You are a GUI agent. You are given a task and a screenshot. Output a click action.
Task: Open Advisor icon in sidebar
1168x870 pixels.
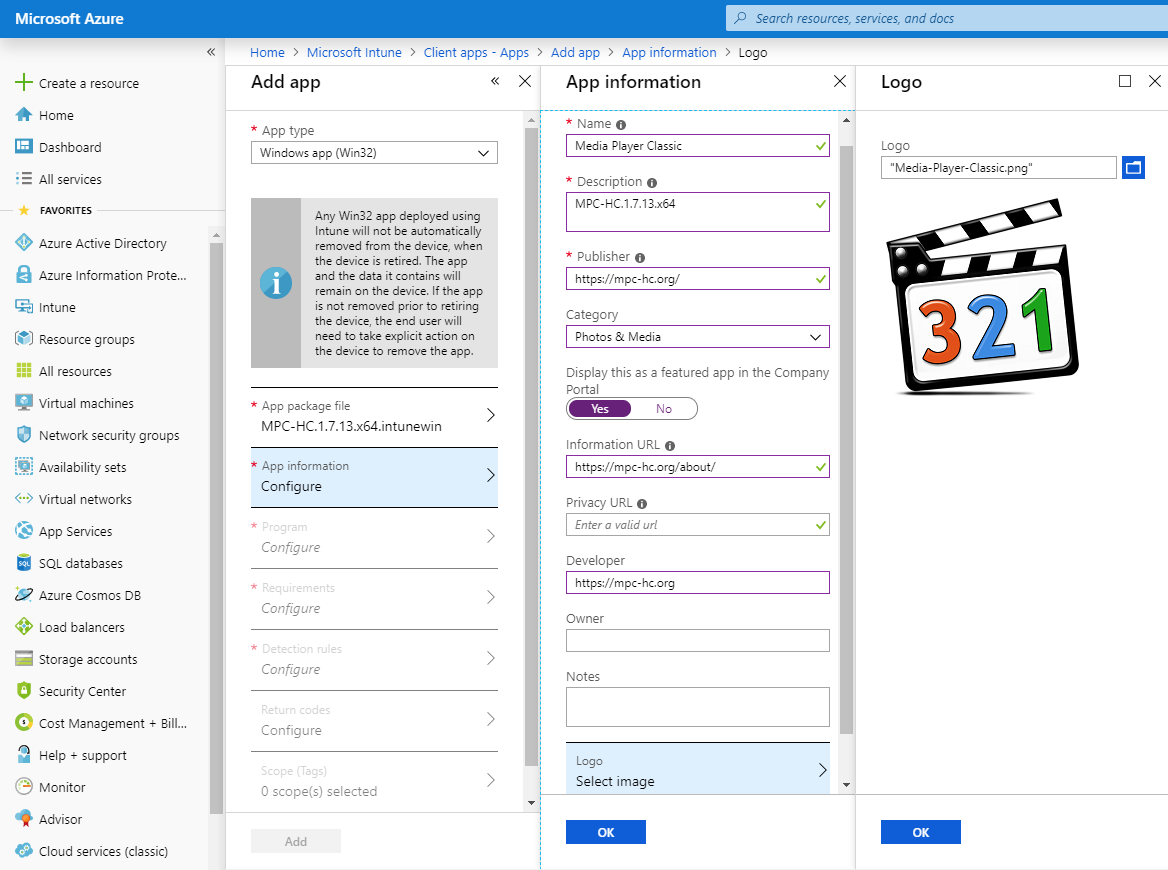pos(24,819)
